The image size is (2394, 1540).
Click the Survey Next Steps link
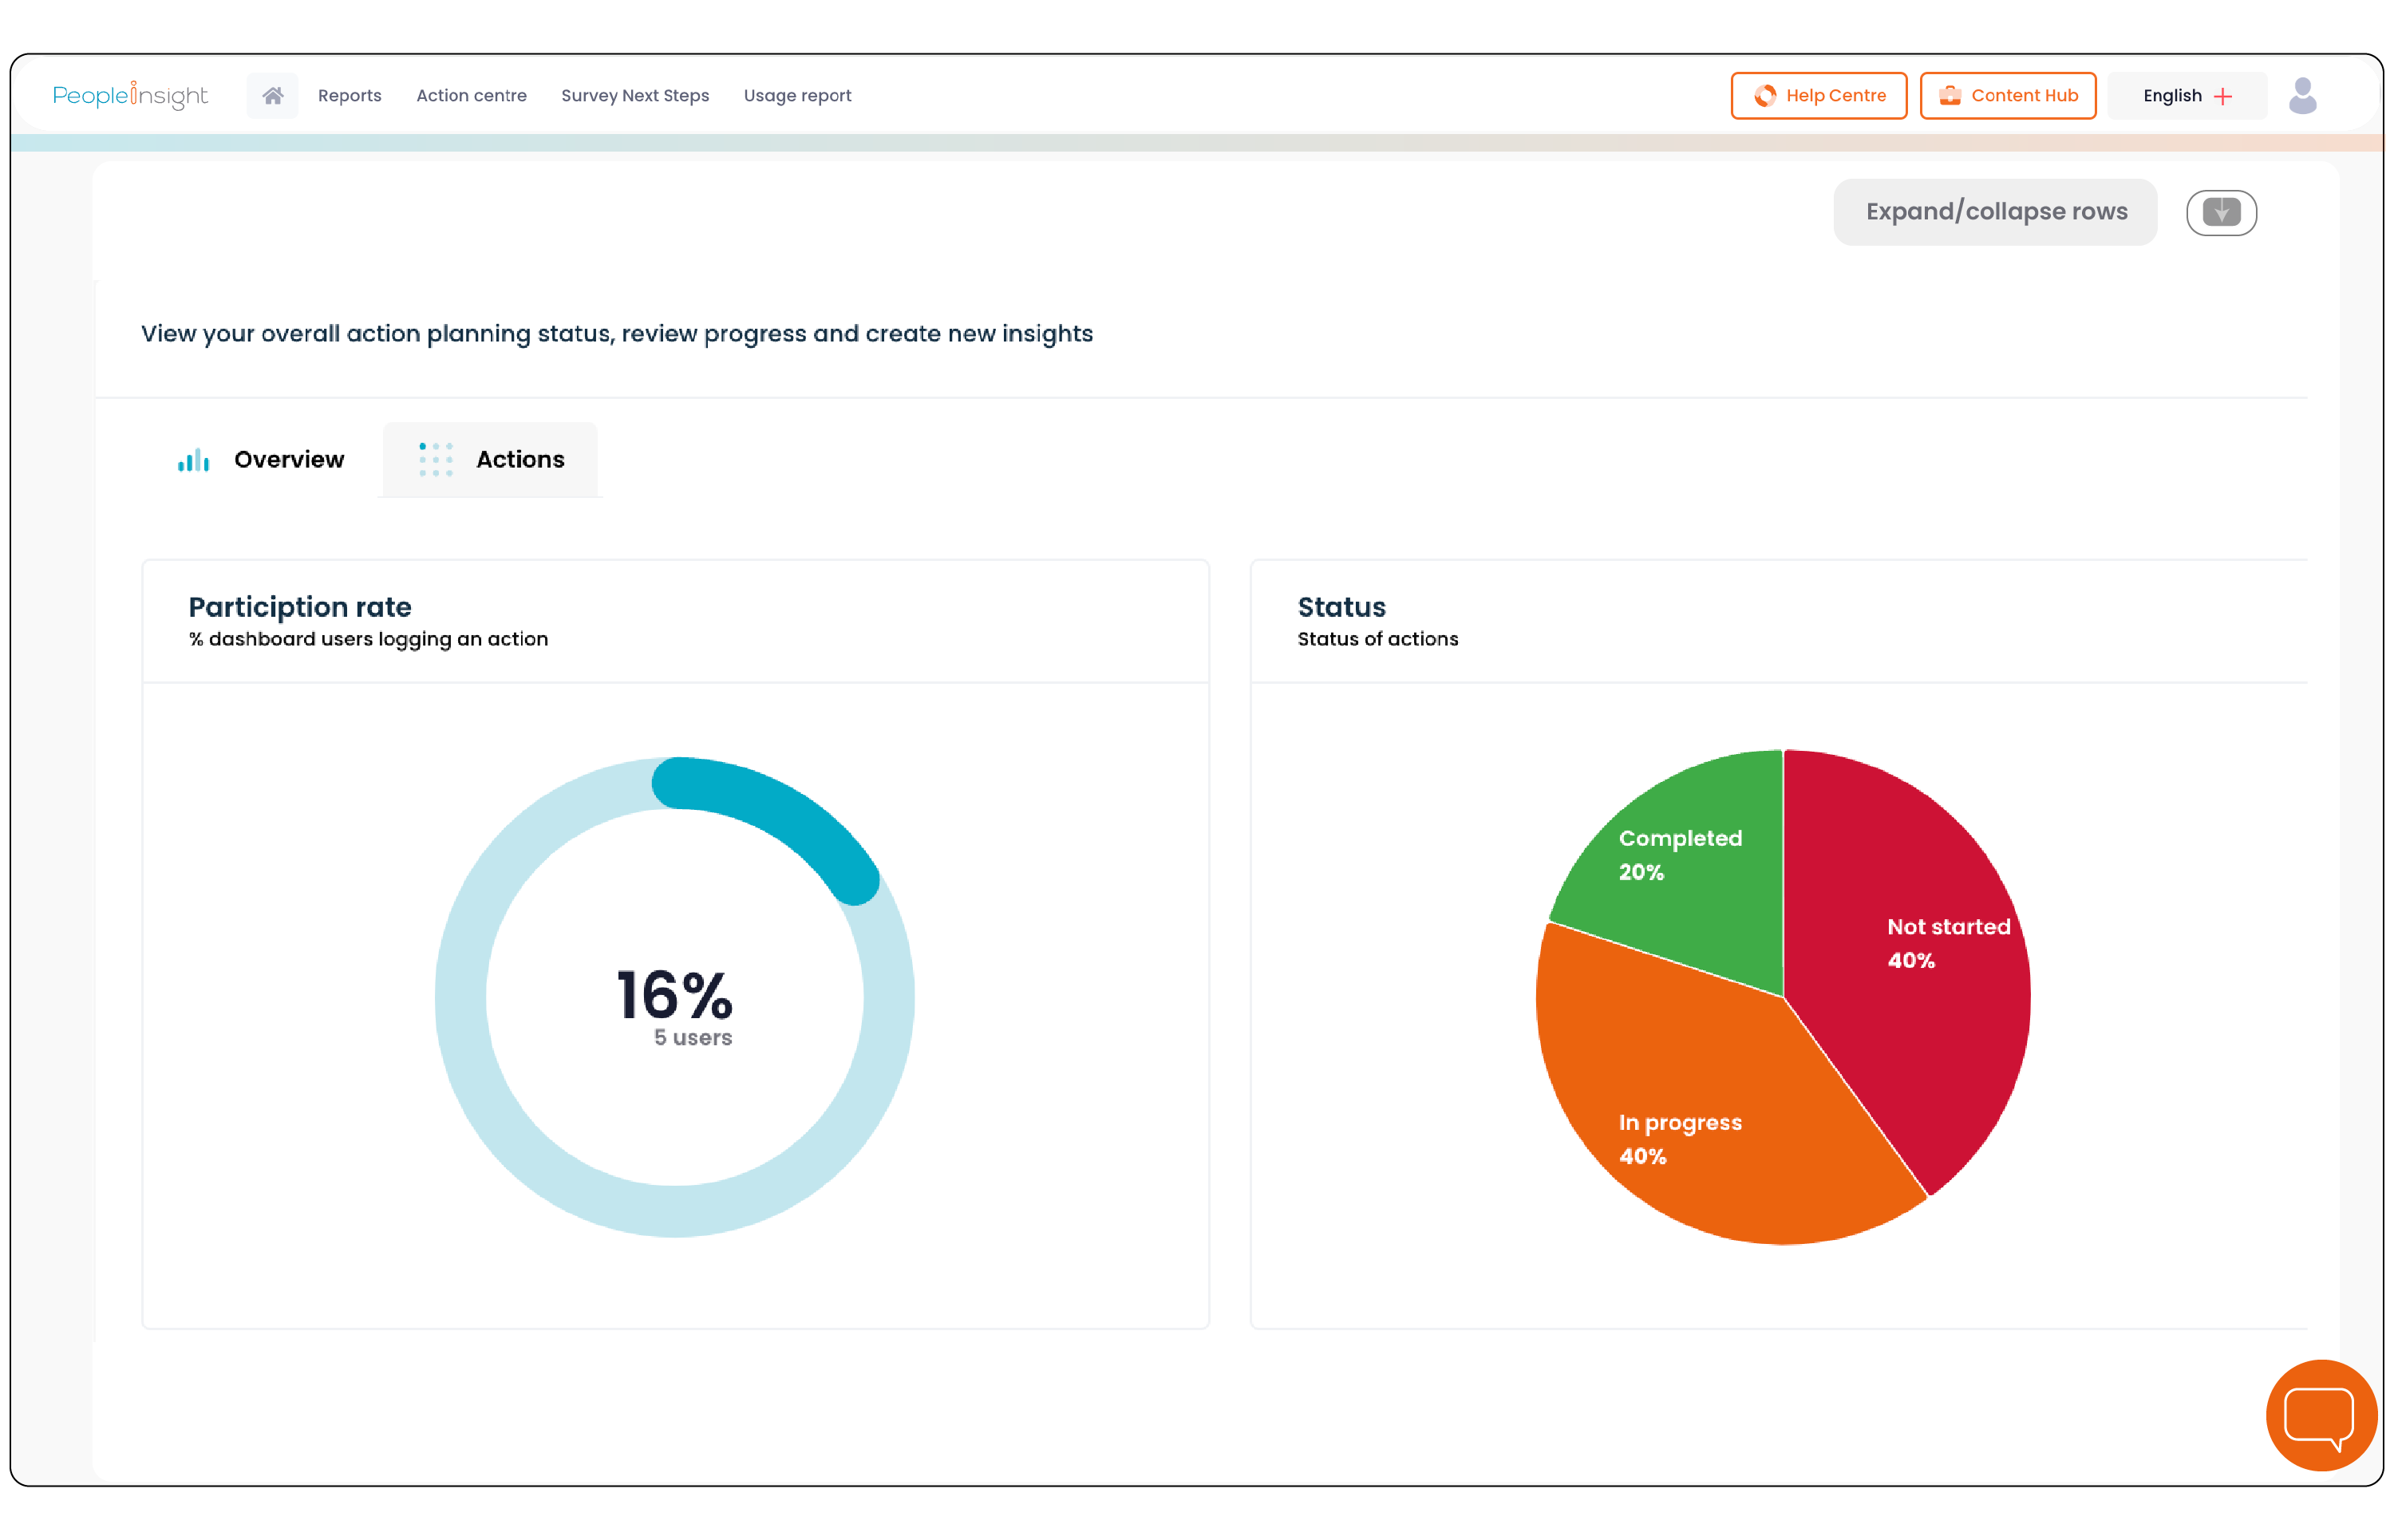point(635,96)
